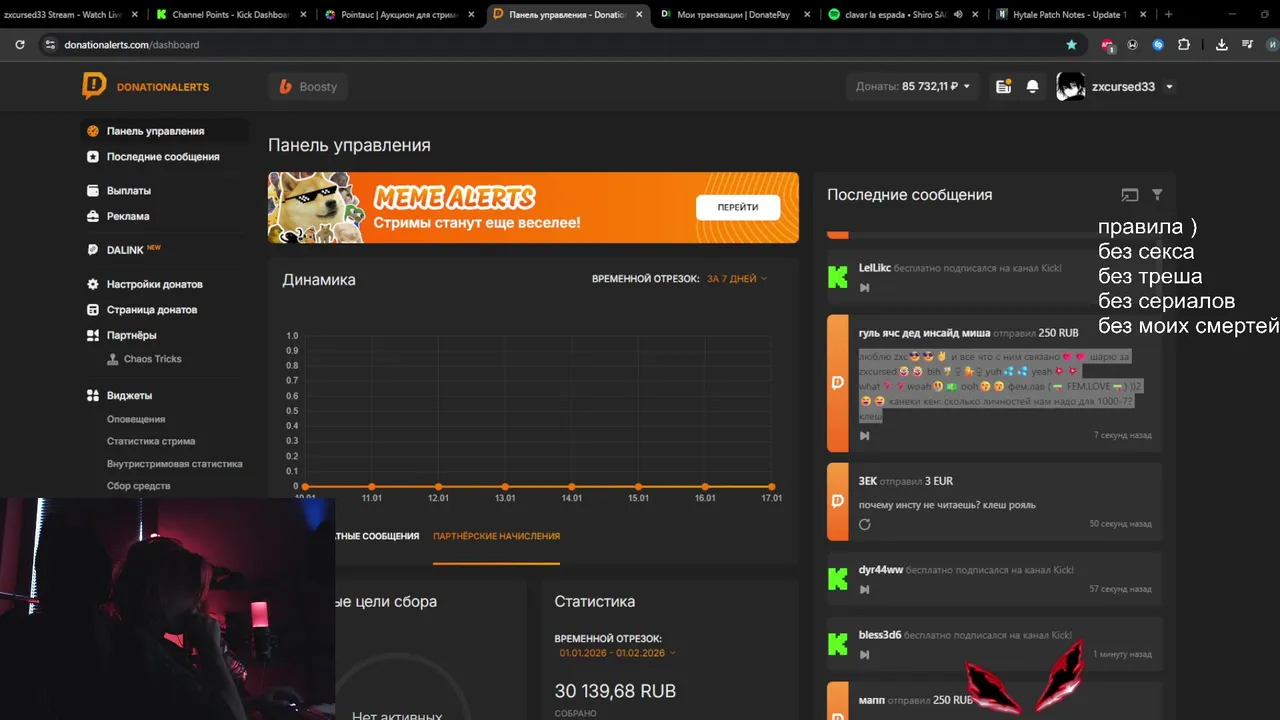Click the address bar donationalerts.com/dashboard

click(x=131, y=45)
